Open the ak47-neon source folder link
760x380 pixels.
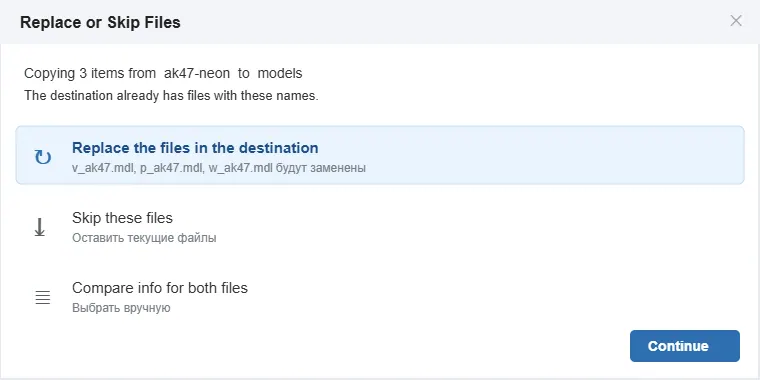197,73
